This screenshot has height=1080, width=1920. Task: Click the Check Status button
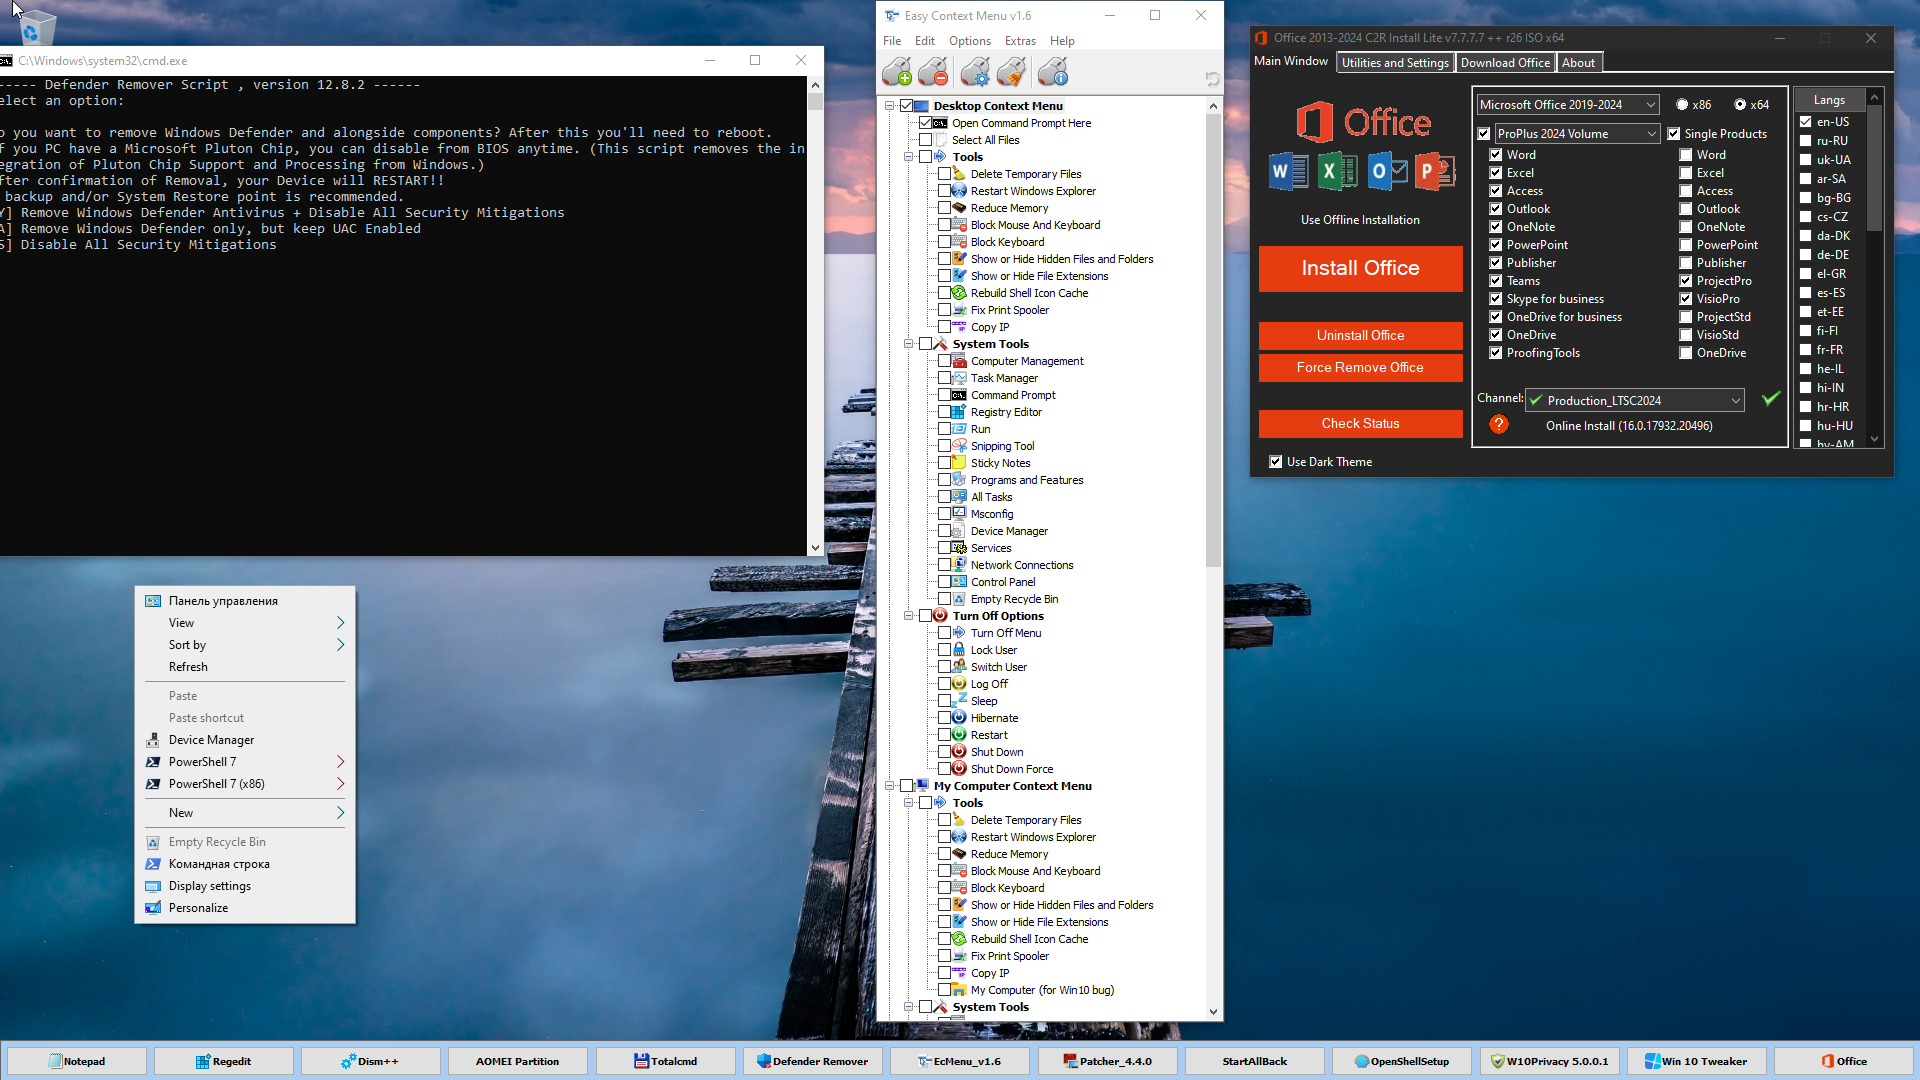tap(1360, 423)
